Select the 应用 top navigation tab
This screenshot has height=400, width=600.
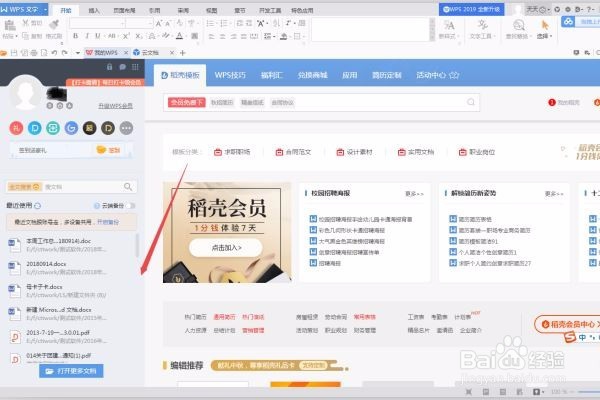pos(349,75)
